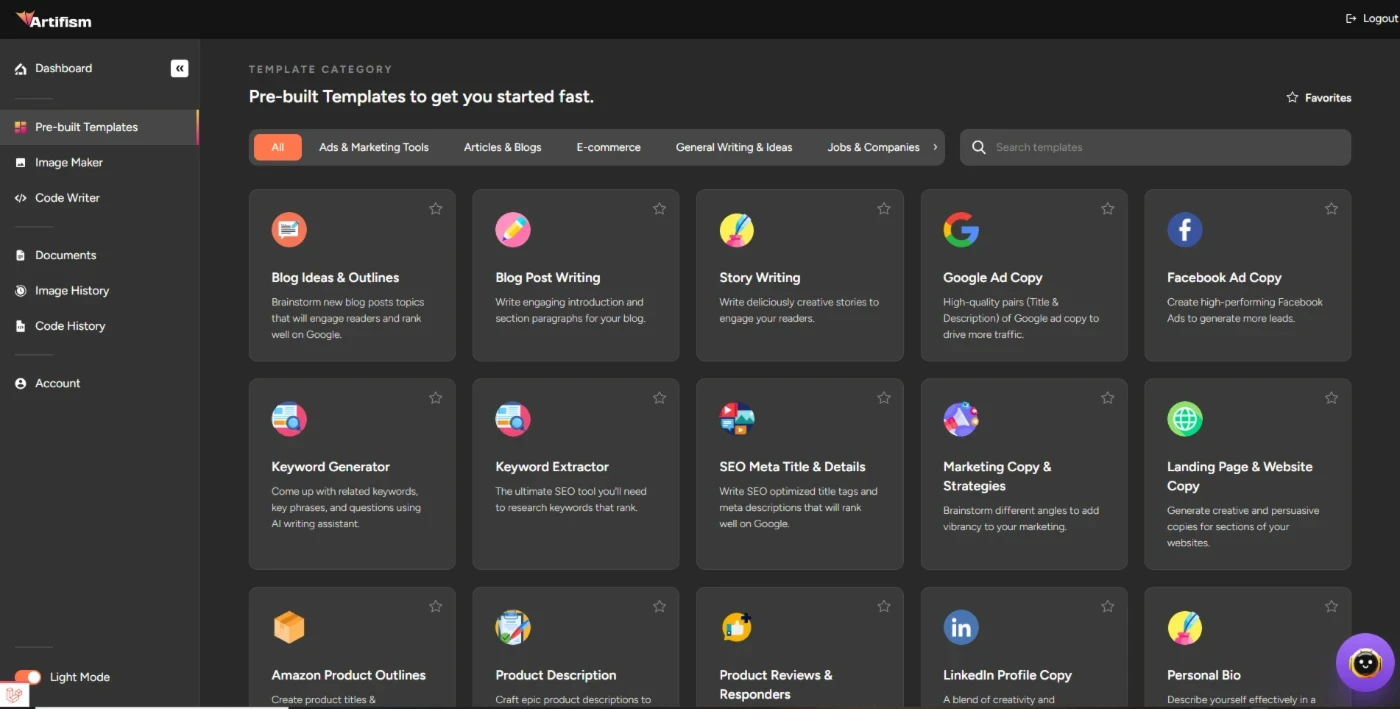Click the chatbot avatar bubble
This screenshot has height=709, width=1400.
[x=1365, y=662]
